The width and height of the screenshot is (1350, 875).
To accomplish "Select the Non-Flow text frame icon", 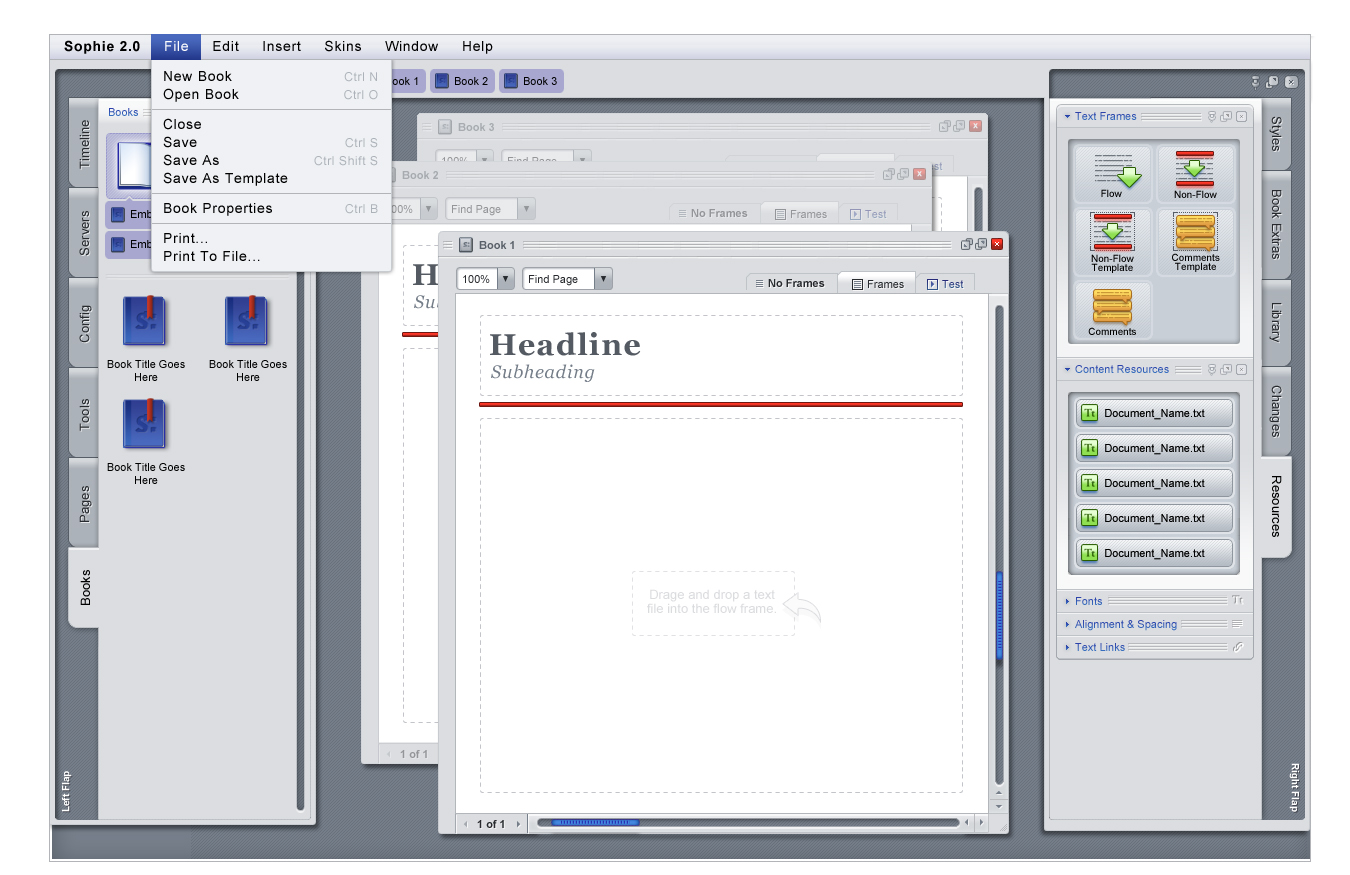I will tap(1195, 175).
